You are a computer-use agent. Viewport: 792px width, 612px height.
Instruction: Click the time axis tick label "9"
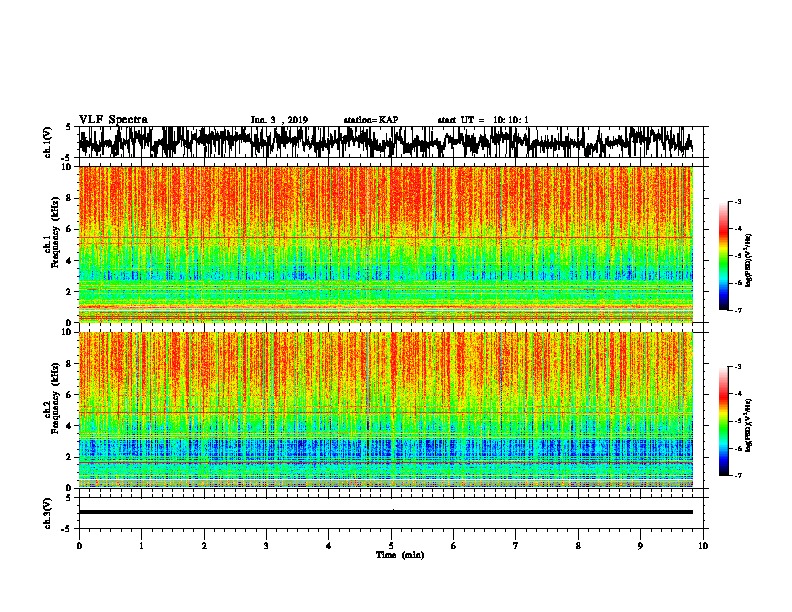[640, 546]
